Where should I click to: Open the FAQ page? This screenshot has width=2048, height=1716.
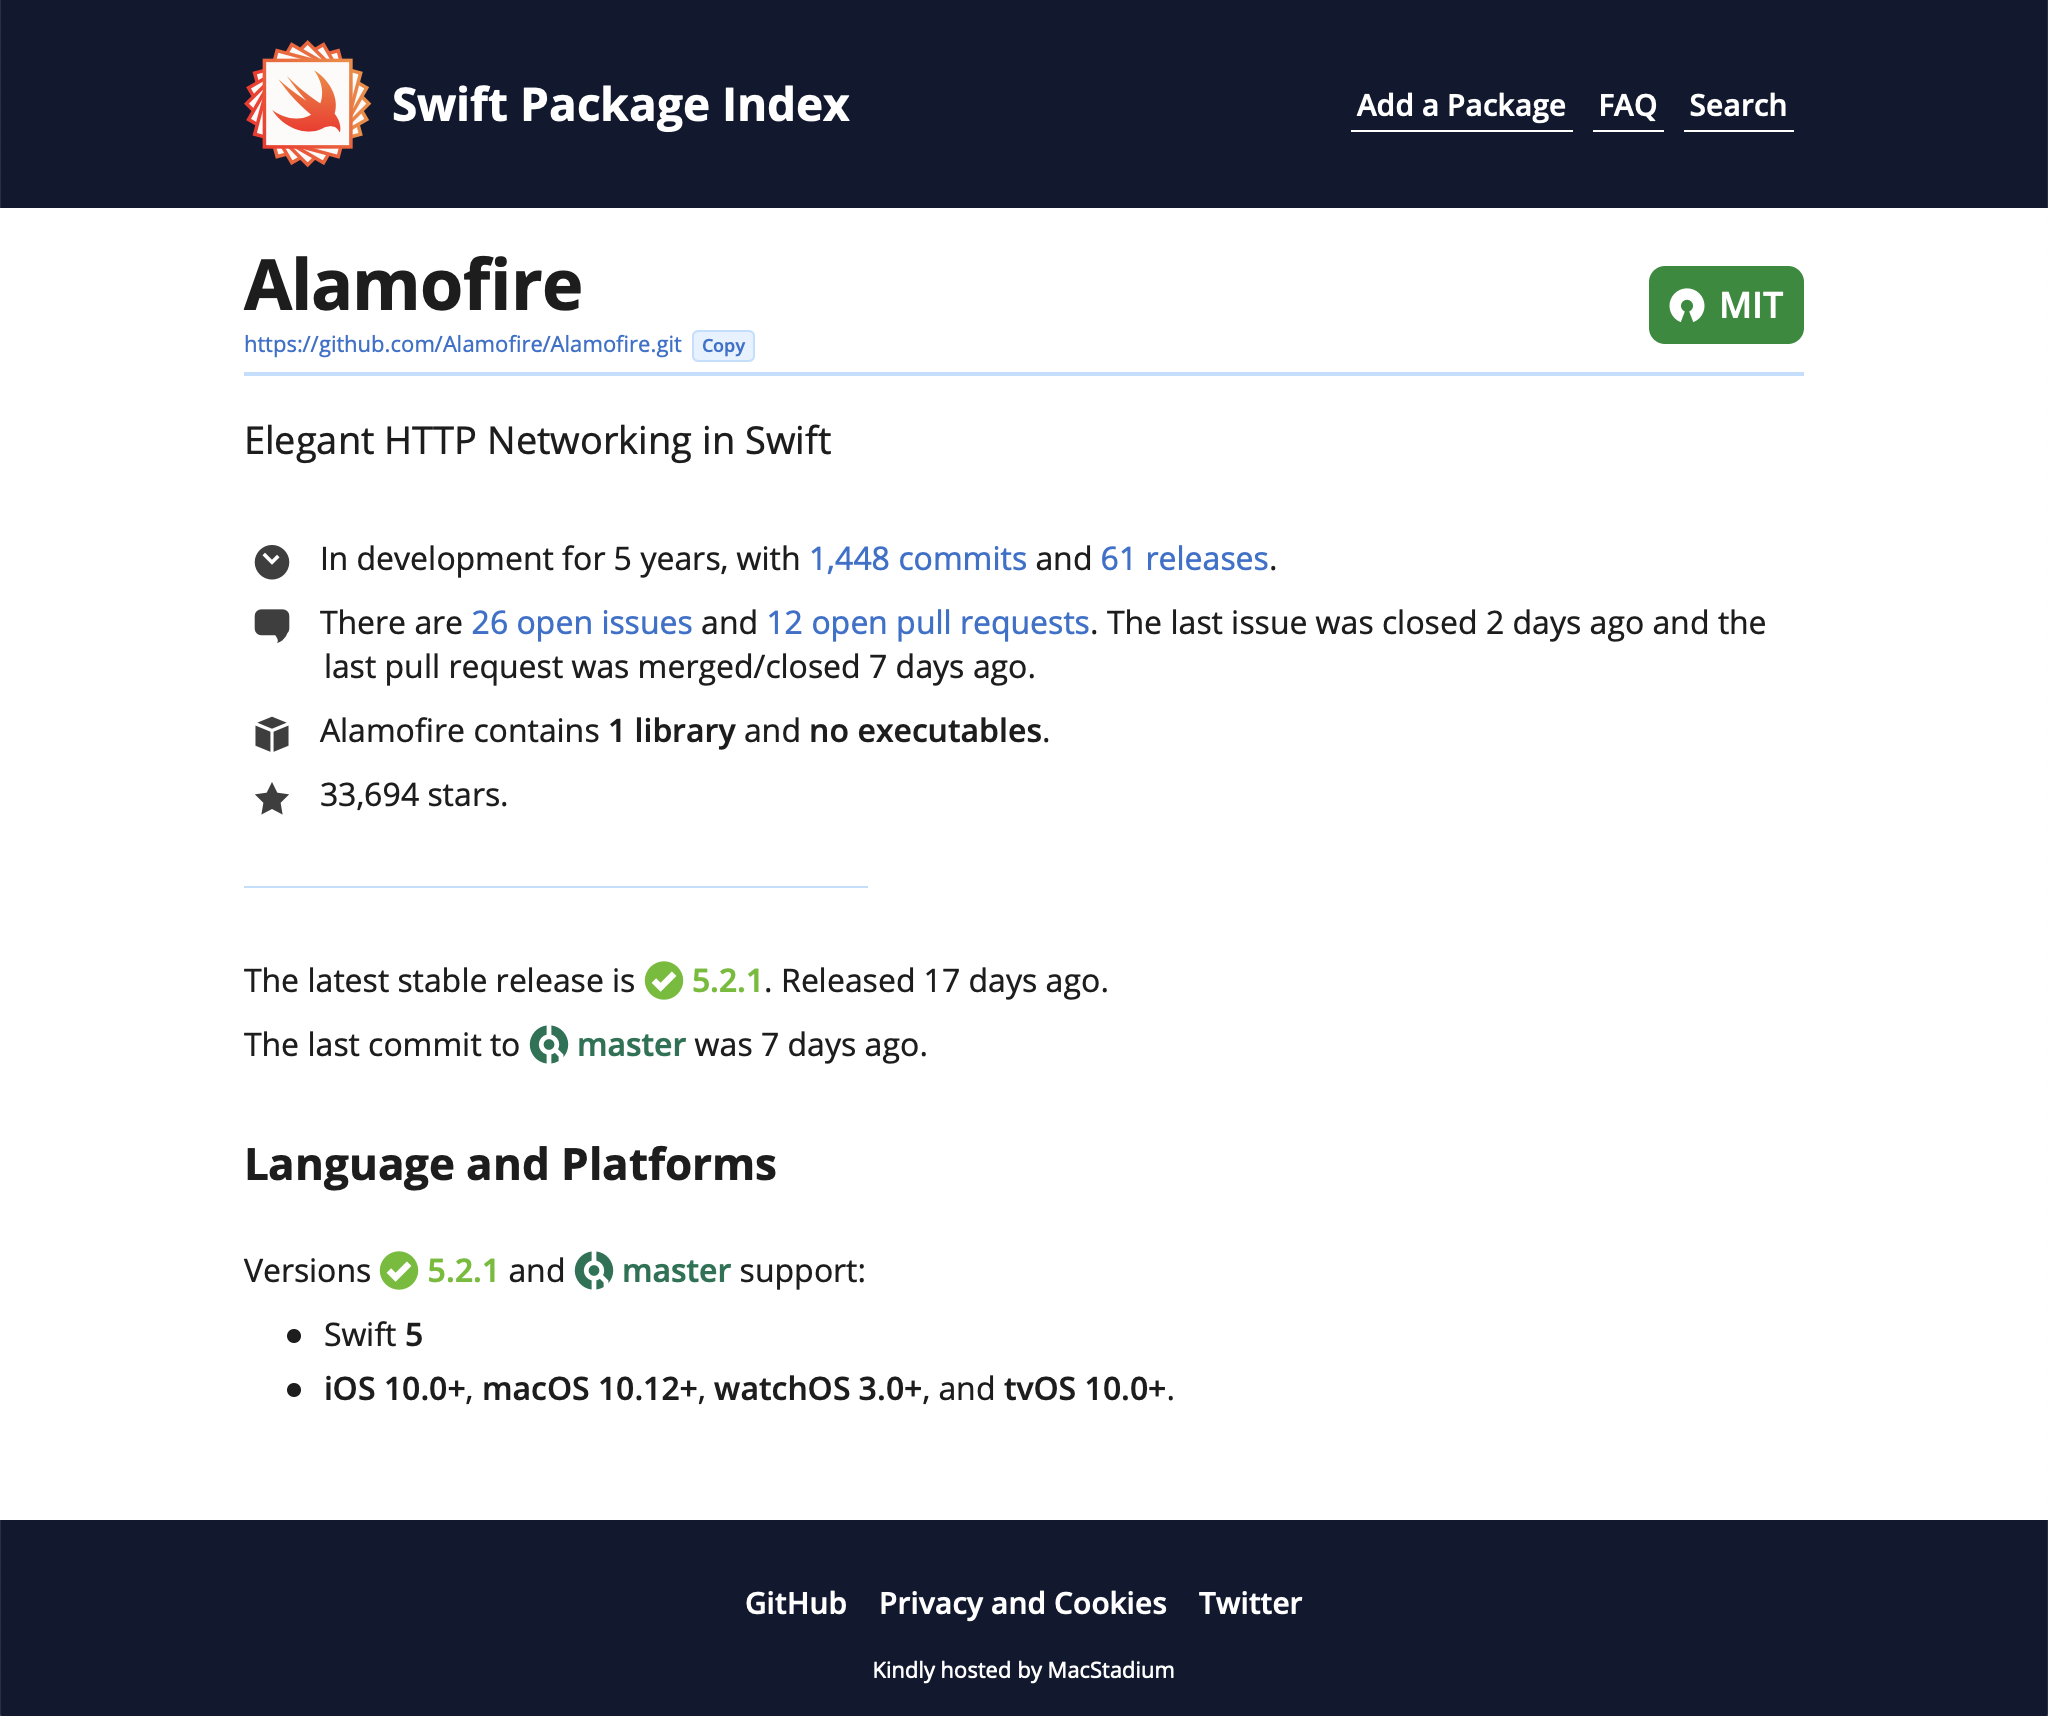[1627, 105]
